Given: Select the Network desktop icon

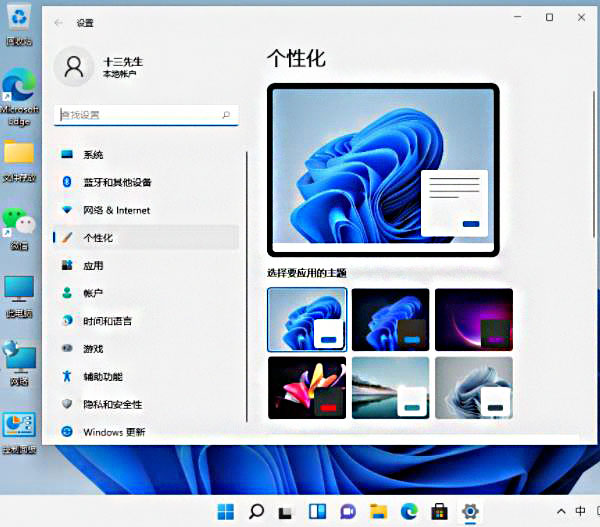Looking at the screenshot, I should pos(19,364).
